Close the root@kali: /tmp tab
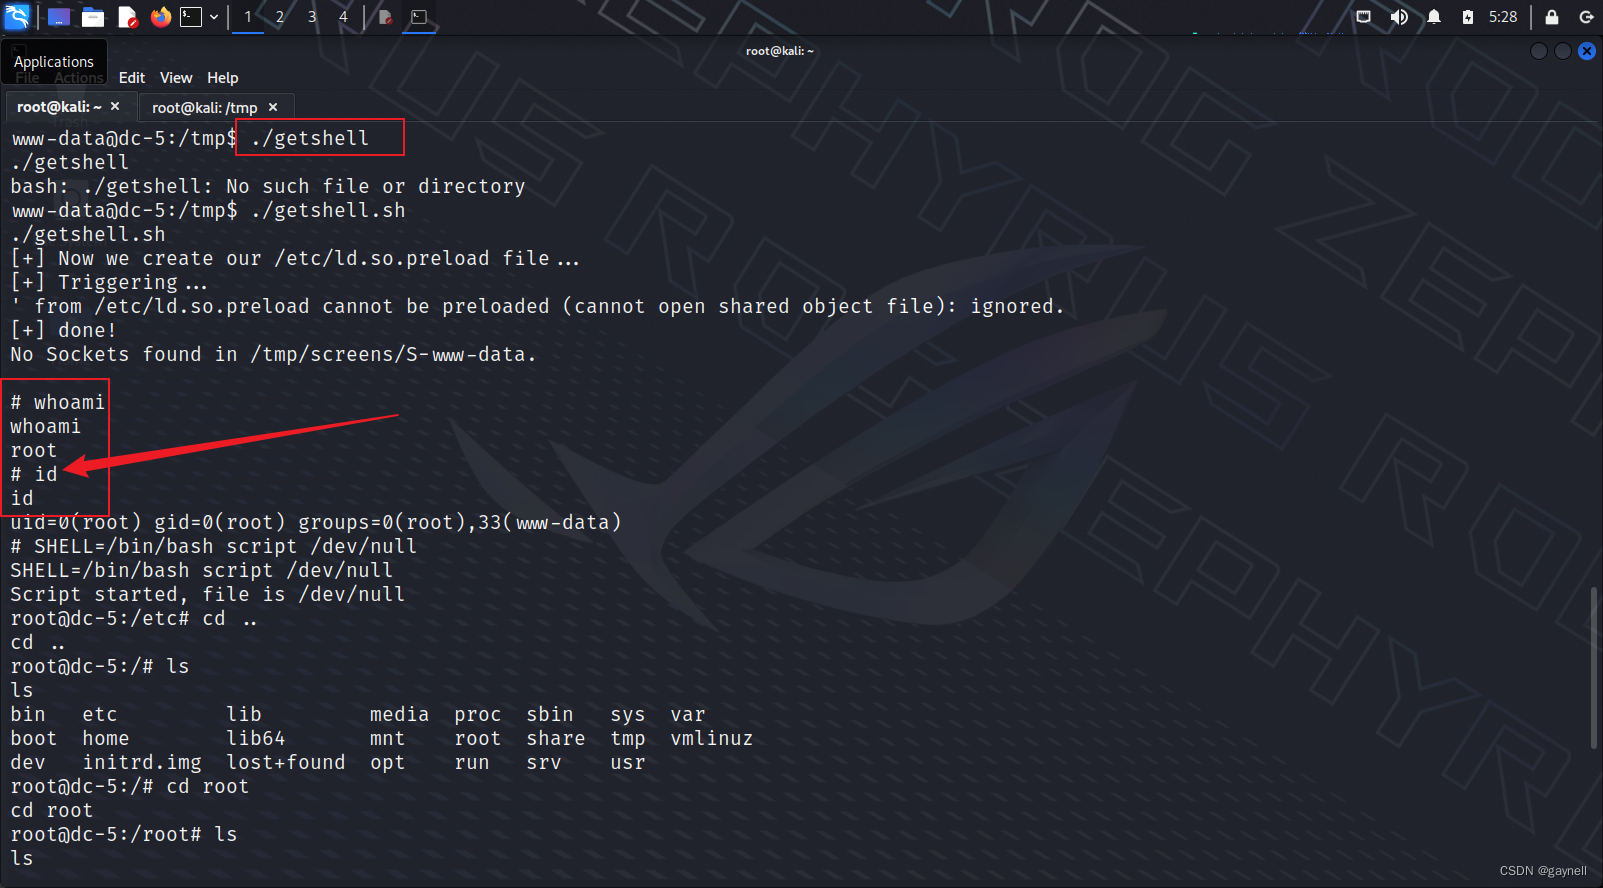Viewport: 1603px width, 888px height. pos(273,107)
